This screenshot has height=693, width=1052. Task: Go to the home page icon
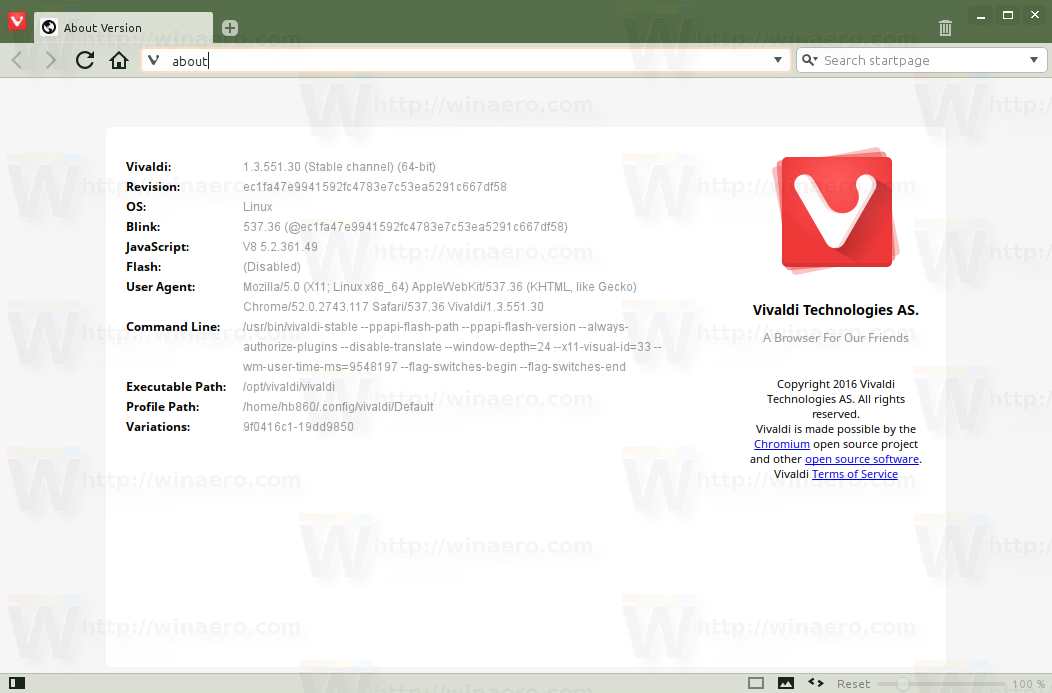(x=119, y=60)
